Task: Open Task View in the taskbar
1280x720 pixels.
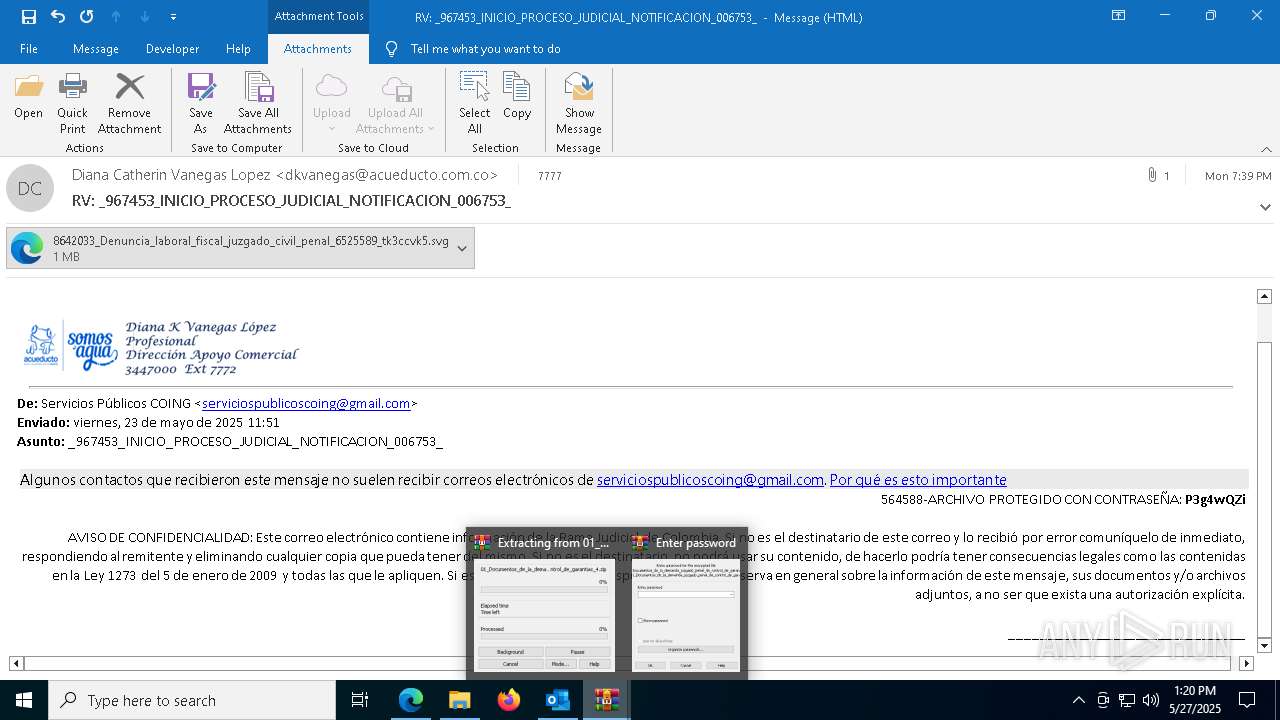Action: 360,700
